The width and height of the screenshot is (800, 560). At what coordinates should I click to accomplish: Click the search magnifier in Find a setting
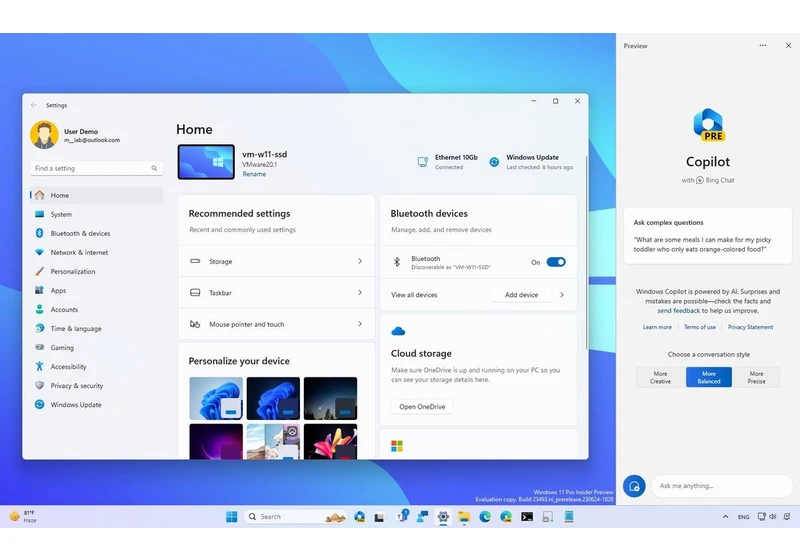(x=154, y=168)
